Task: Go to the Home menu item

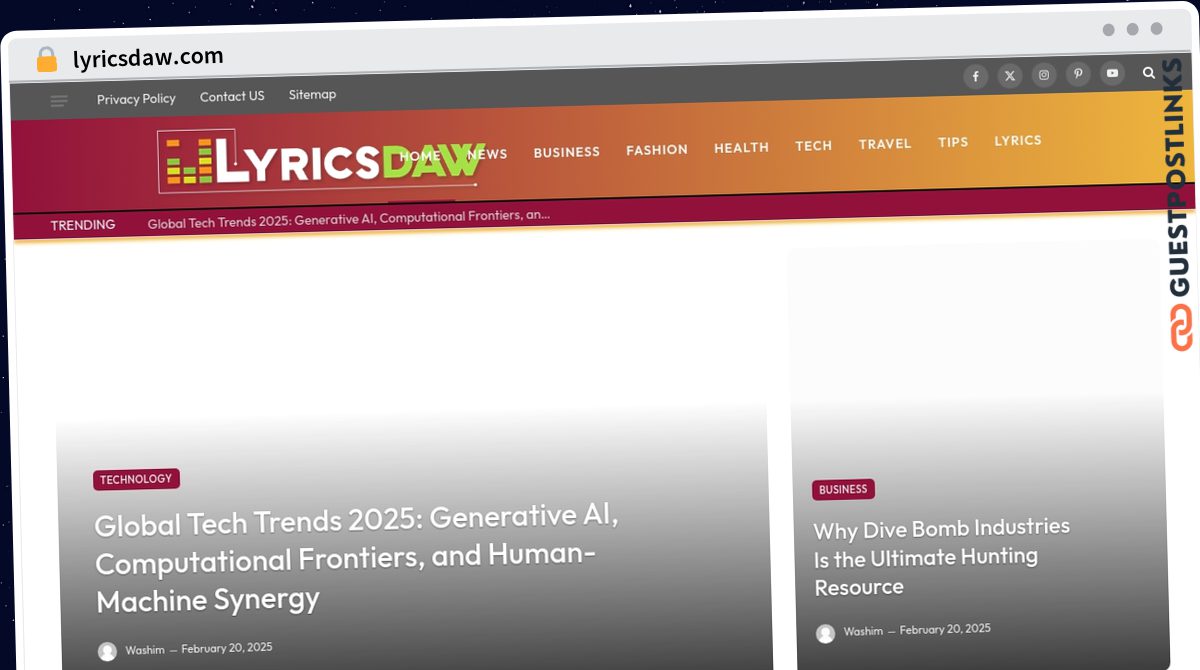Action: 420,156
